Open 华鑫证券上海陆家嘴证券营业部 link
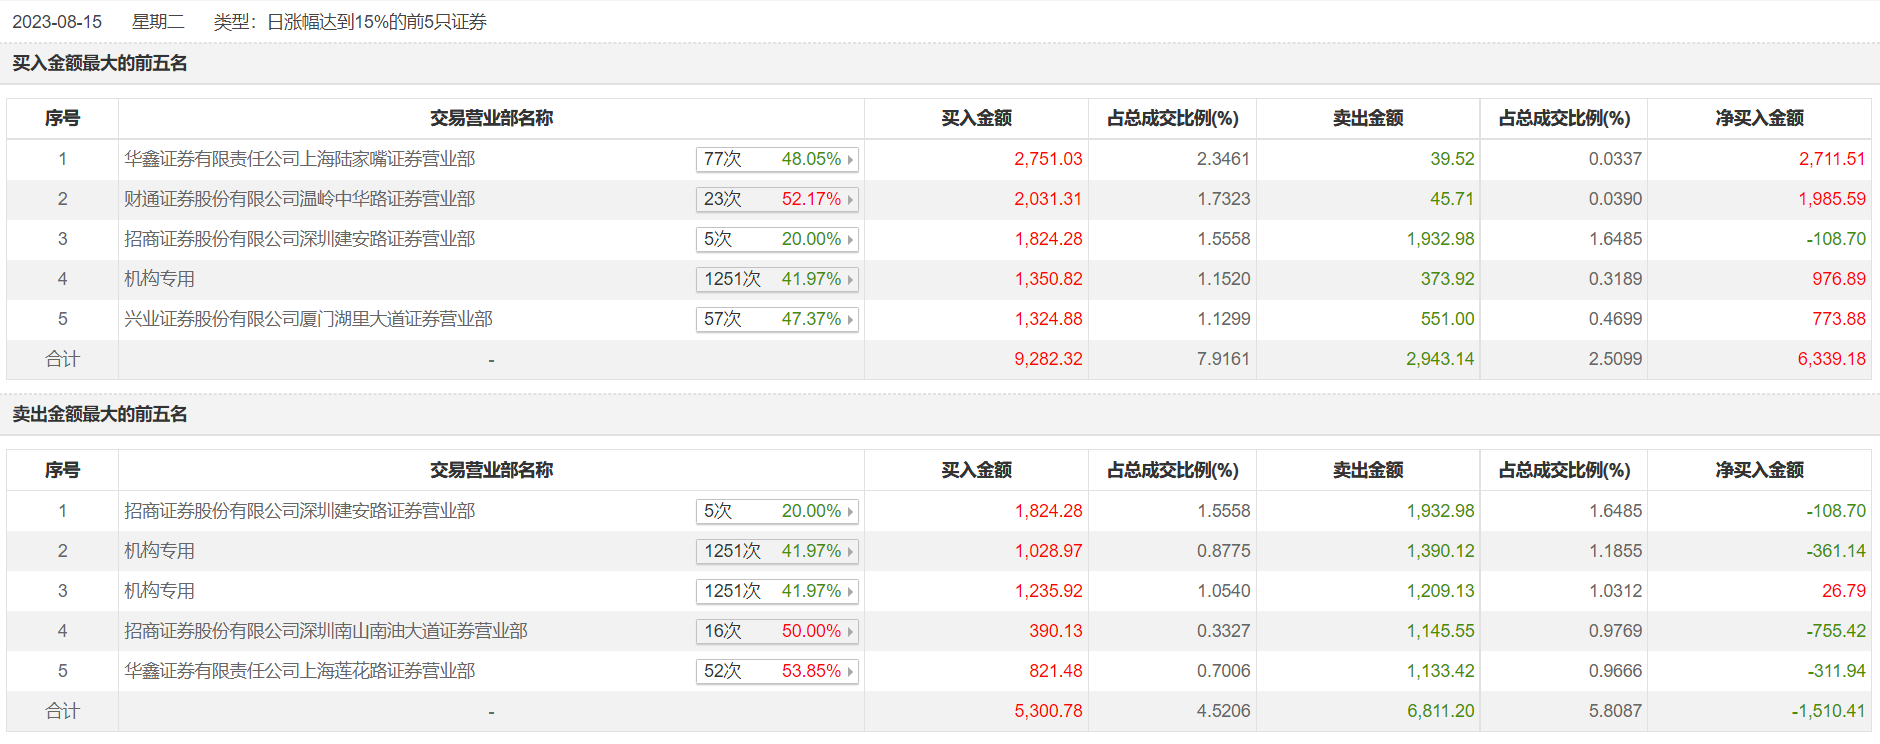Image resolution: width=1880 pixels, height=744 pixels. tap(299, 159)
